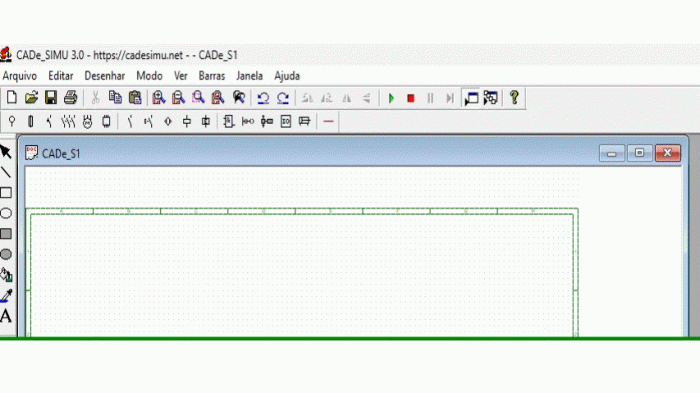Zoom in with the plus magnifier icon
The image size is (700, 393).
158,97
